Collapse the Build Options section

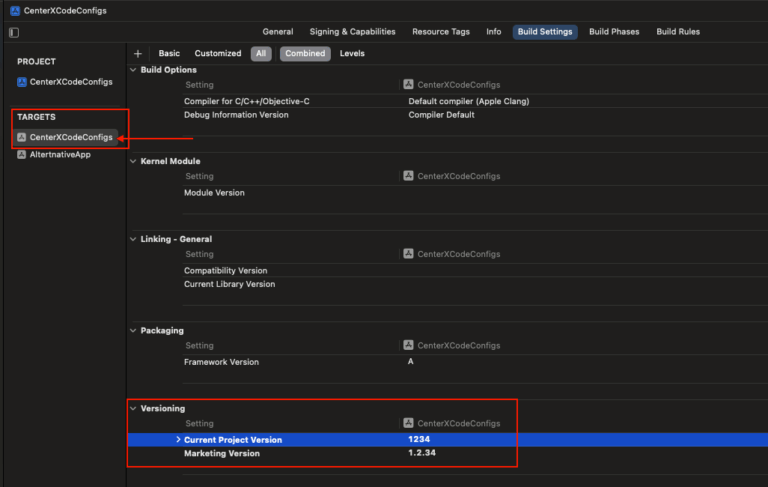(x=133, y=70)
